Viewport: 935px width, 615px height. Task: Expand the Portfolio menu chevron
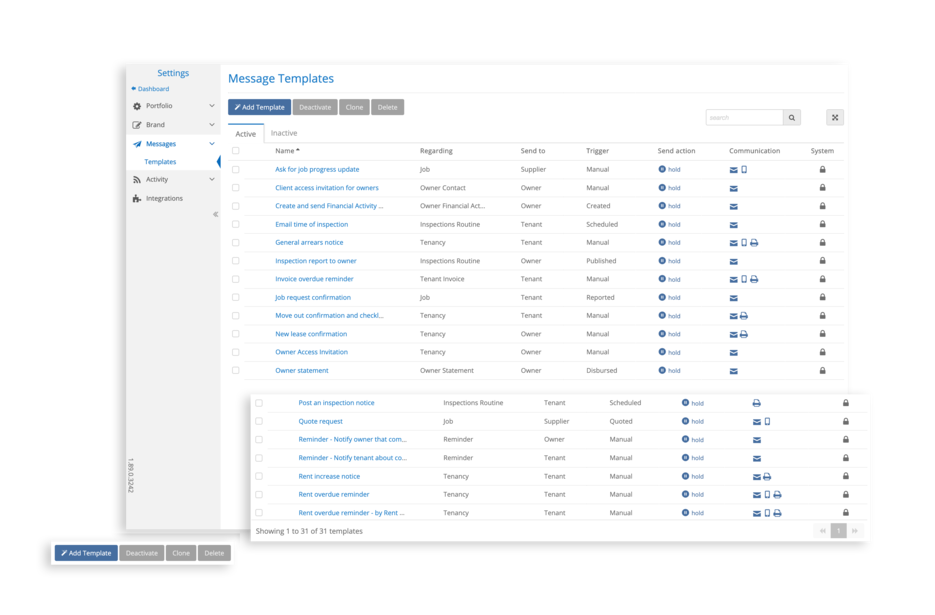click(212, 106)
